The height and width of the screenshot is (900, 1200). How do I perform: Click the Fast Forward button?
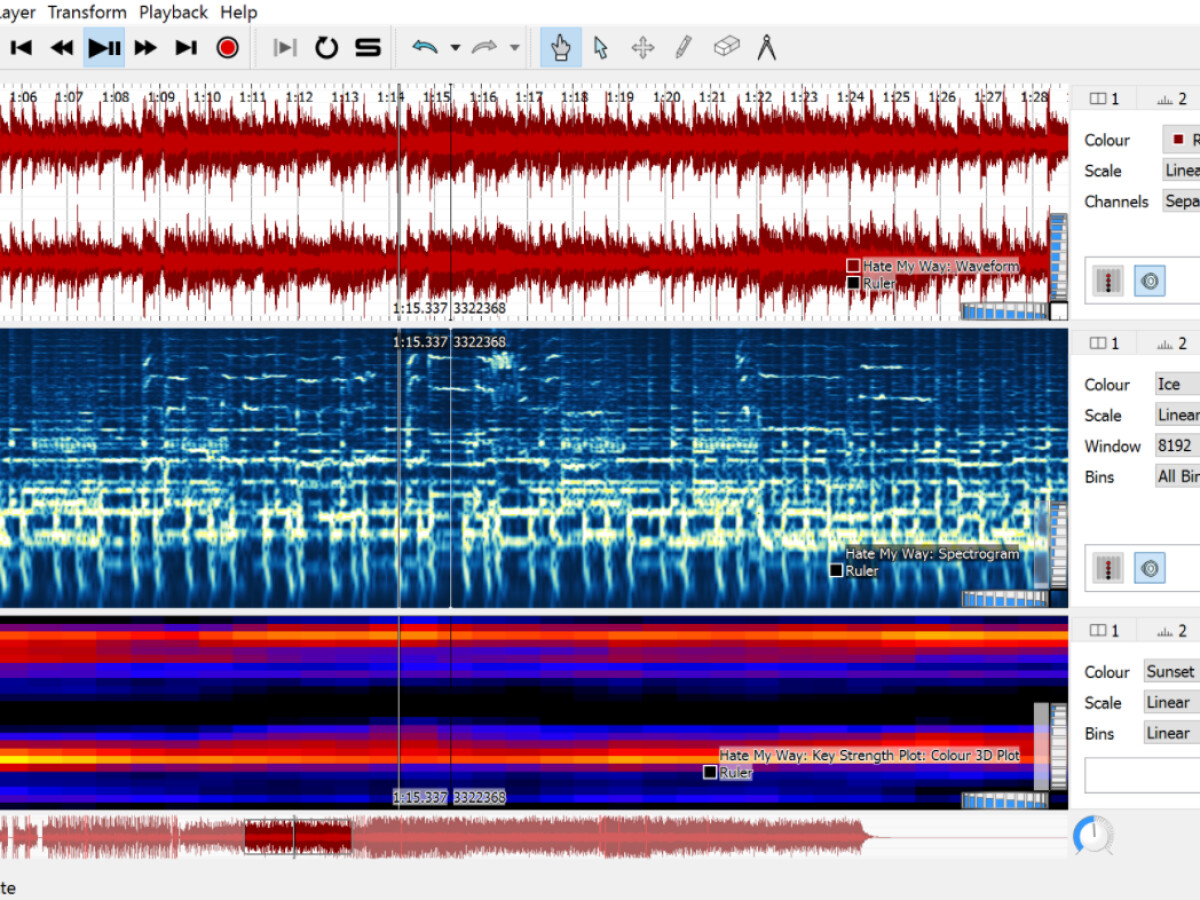[x=145, y=47]
